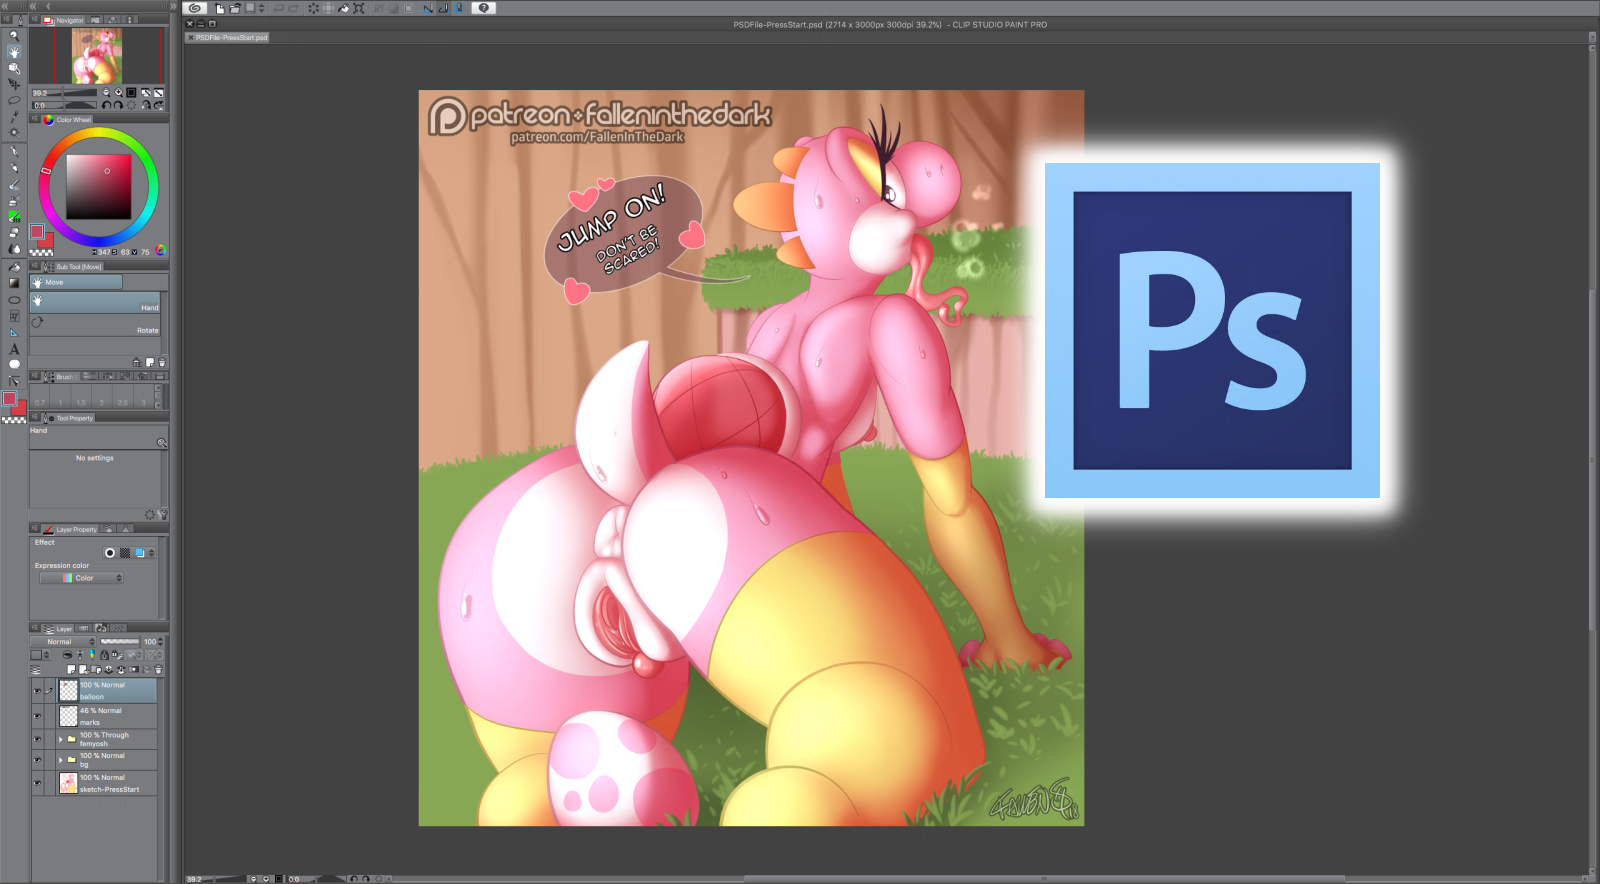This screenshot has width=1600, height=884.
Task: Create a new canvas file
Action: point(220,8)
